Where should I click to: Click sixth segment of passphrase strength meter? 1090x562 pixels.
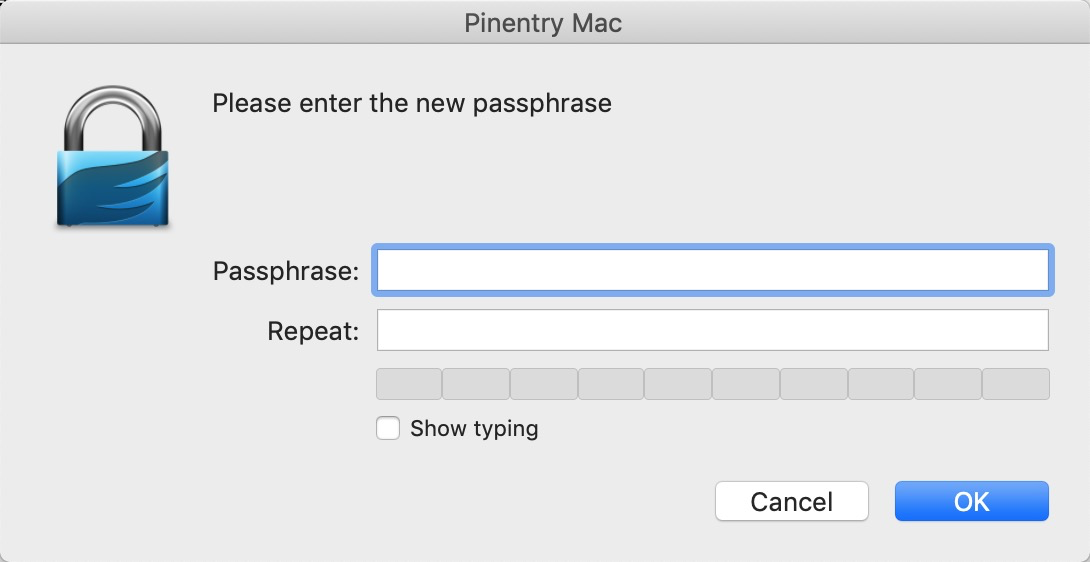[x=746, y=384]
